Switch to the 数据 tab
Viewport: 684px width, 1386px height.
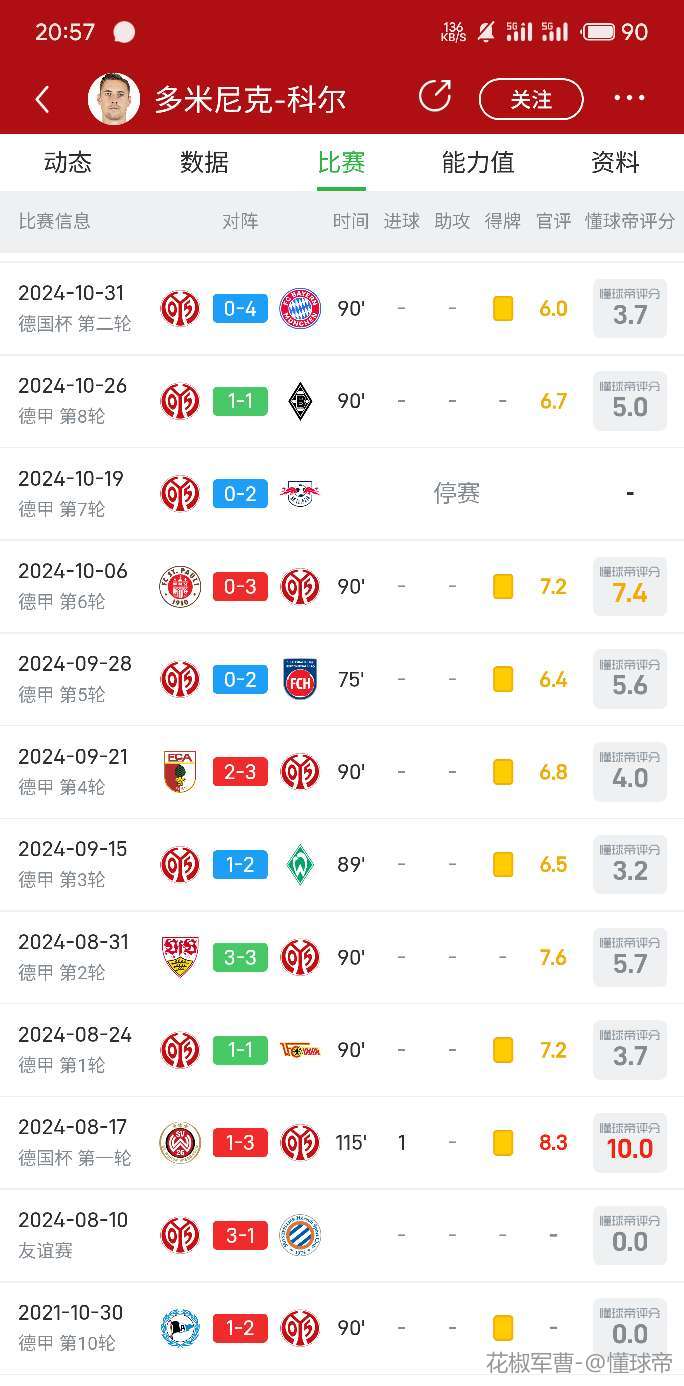click(205, 162)
